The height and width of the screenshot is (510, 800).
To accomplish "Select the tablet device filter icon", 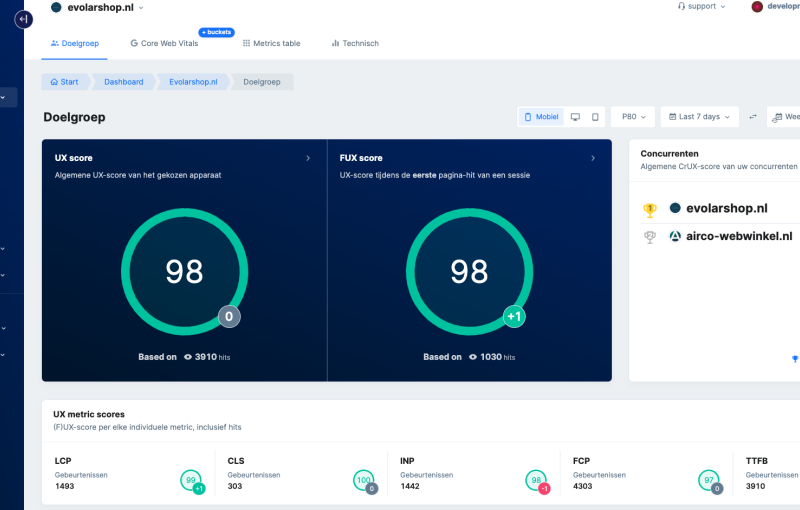I will click(595, 117).
